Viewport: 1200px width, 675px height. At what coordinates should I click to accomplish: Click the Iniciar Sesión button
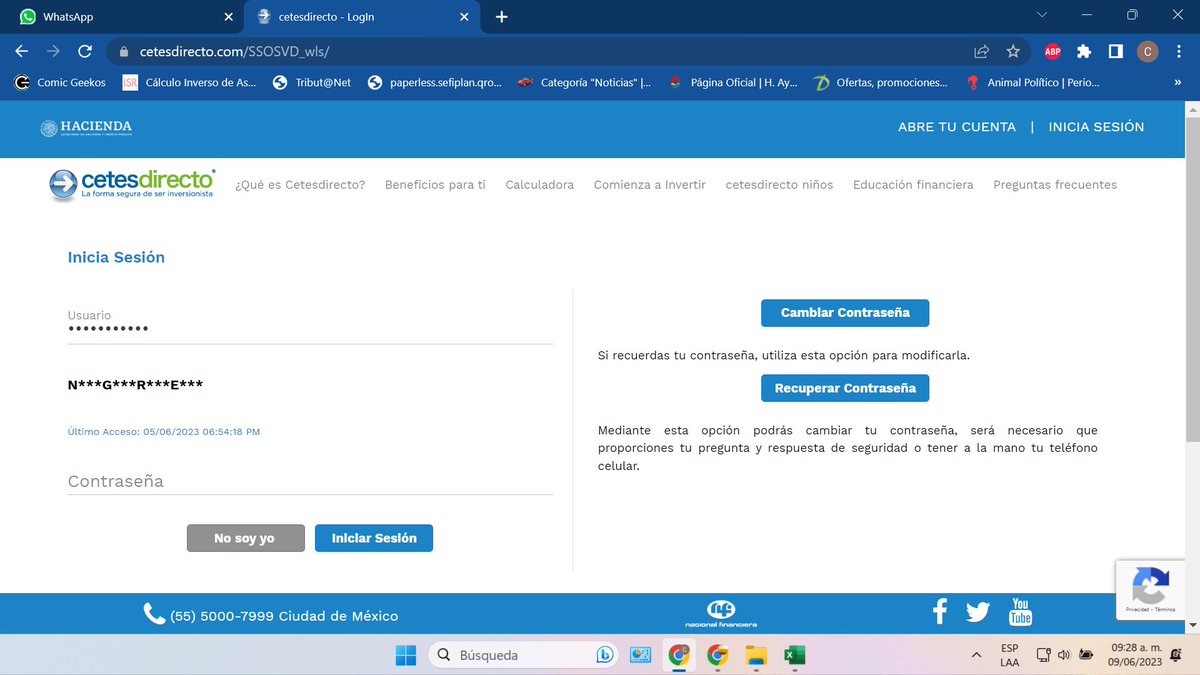374,538
